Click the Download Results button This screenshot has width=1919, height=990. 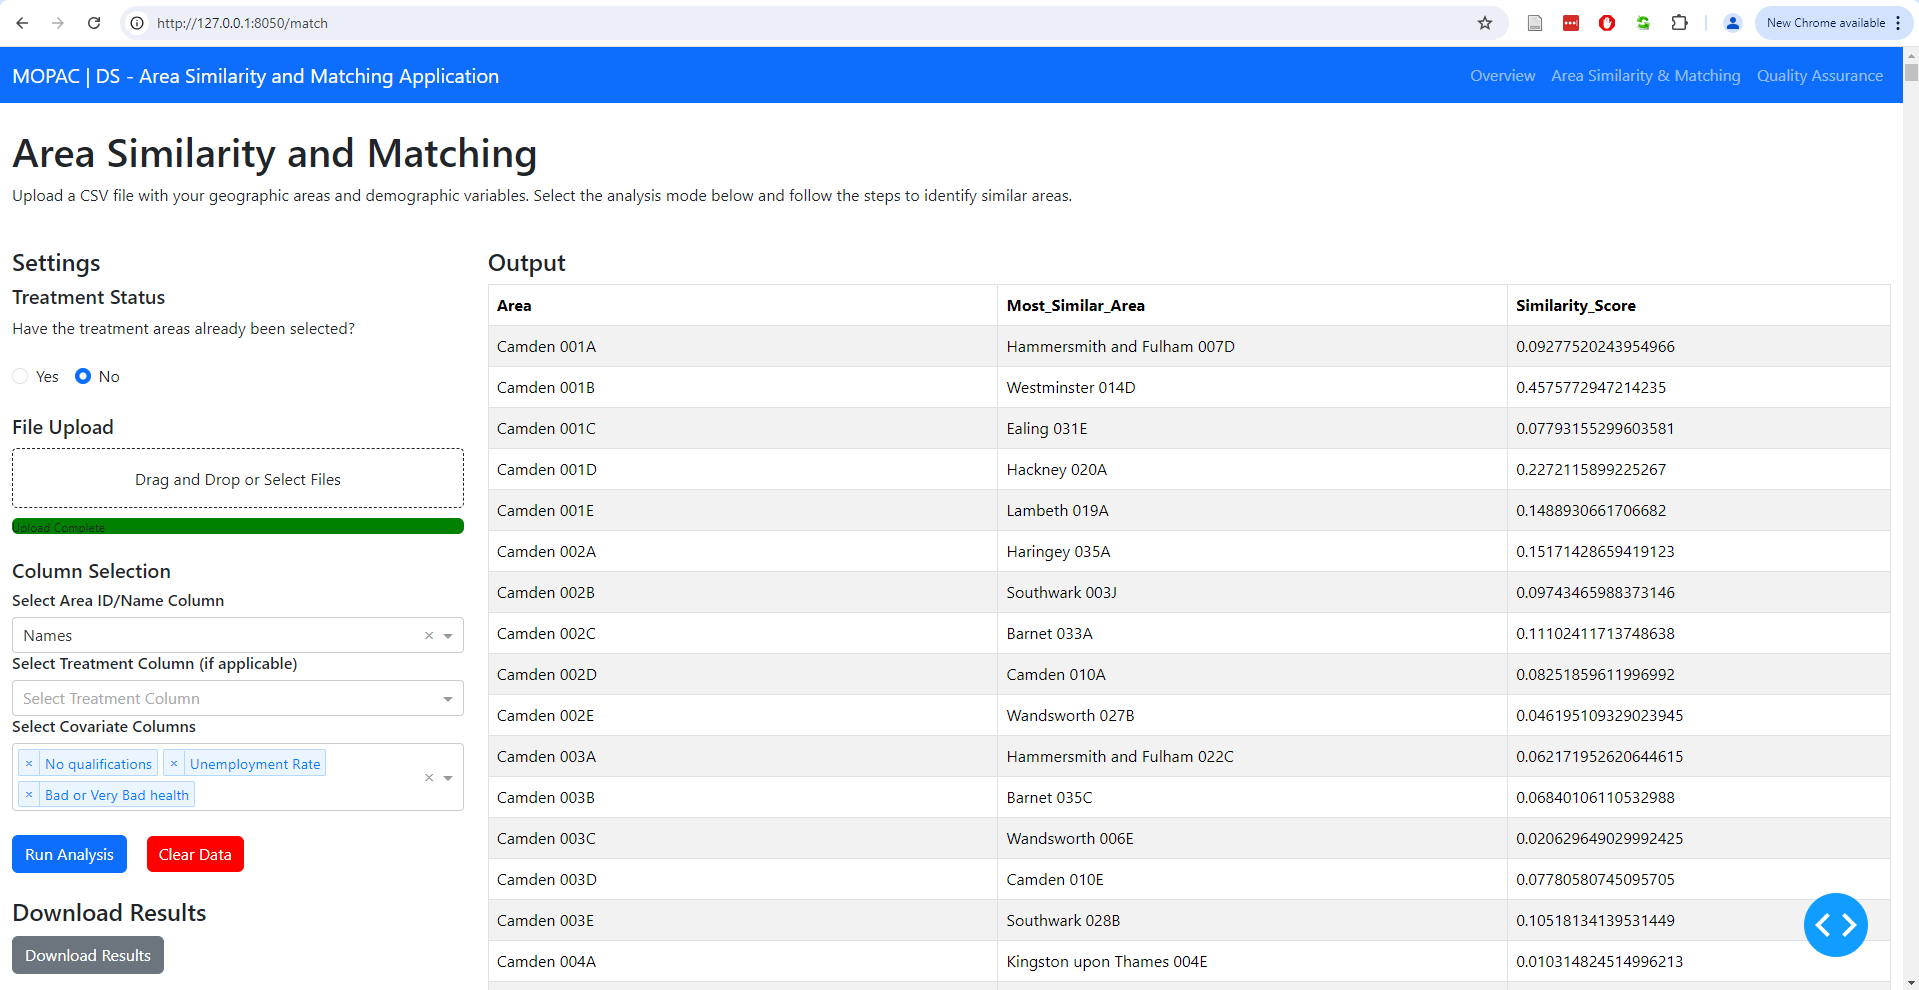coord(88,955)
